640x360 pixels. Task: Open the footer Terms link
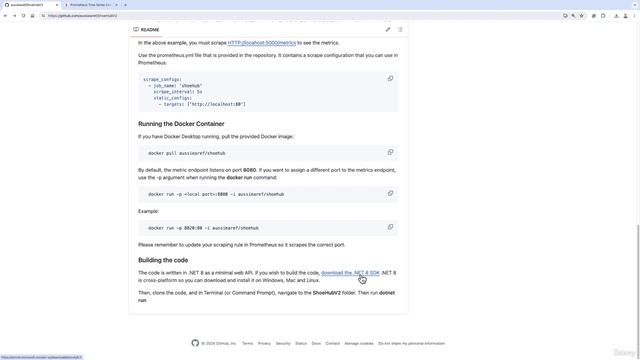click(x=247, y=344)
